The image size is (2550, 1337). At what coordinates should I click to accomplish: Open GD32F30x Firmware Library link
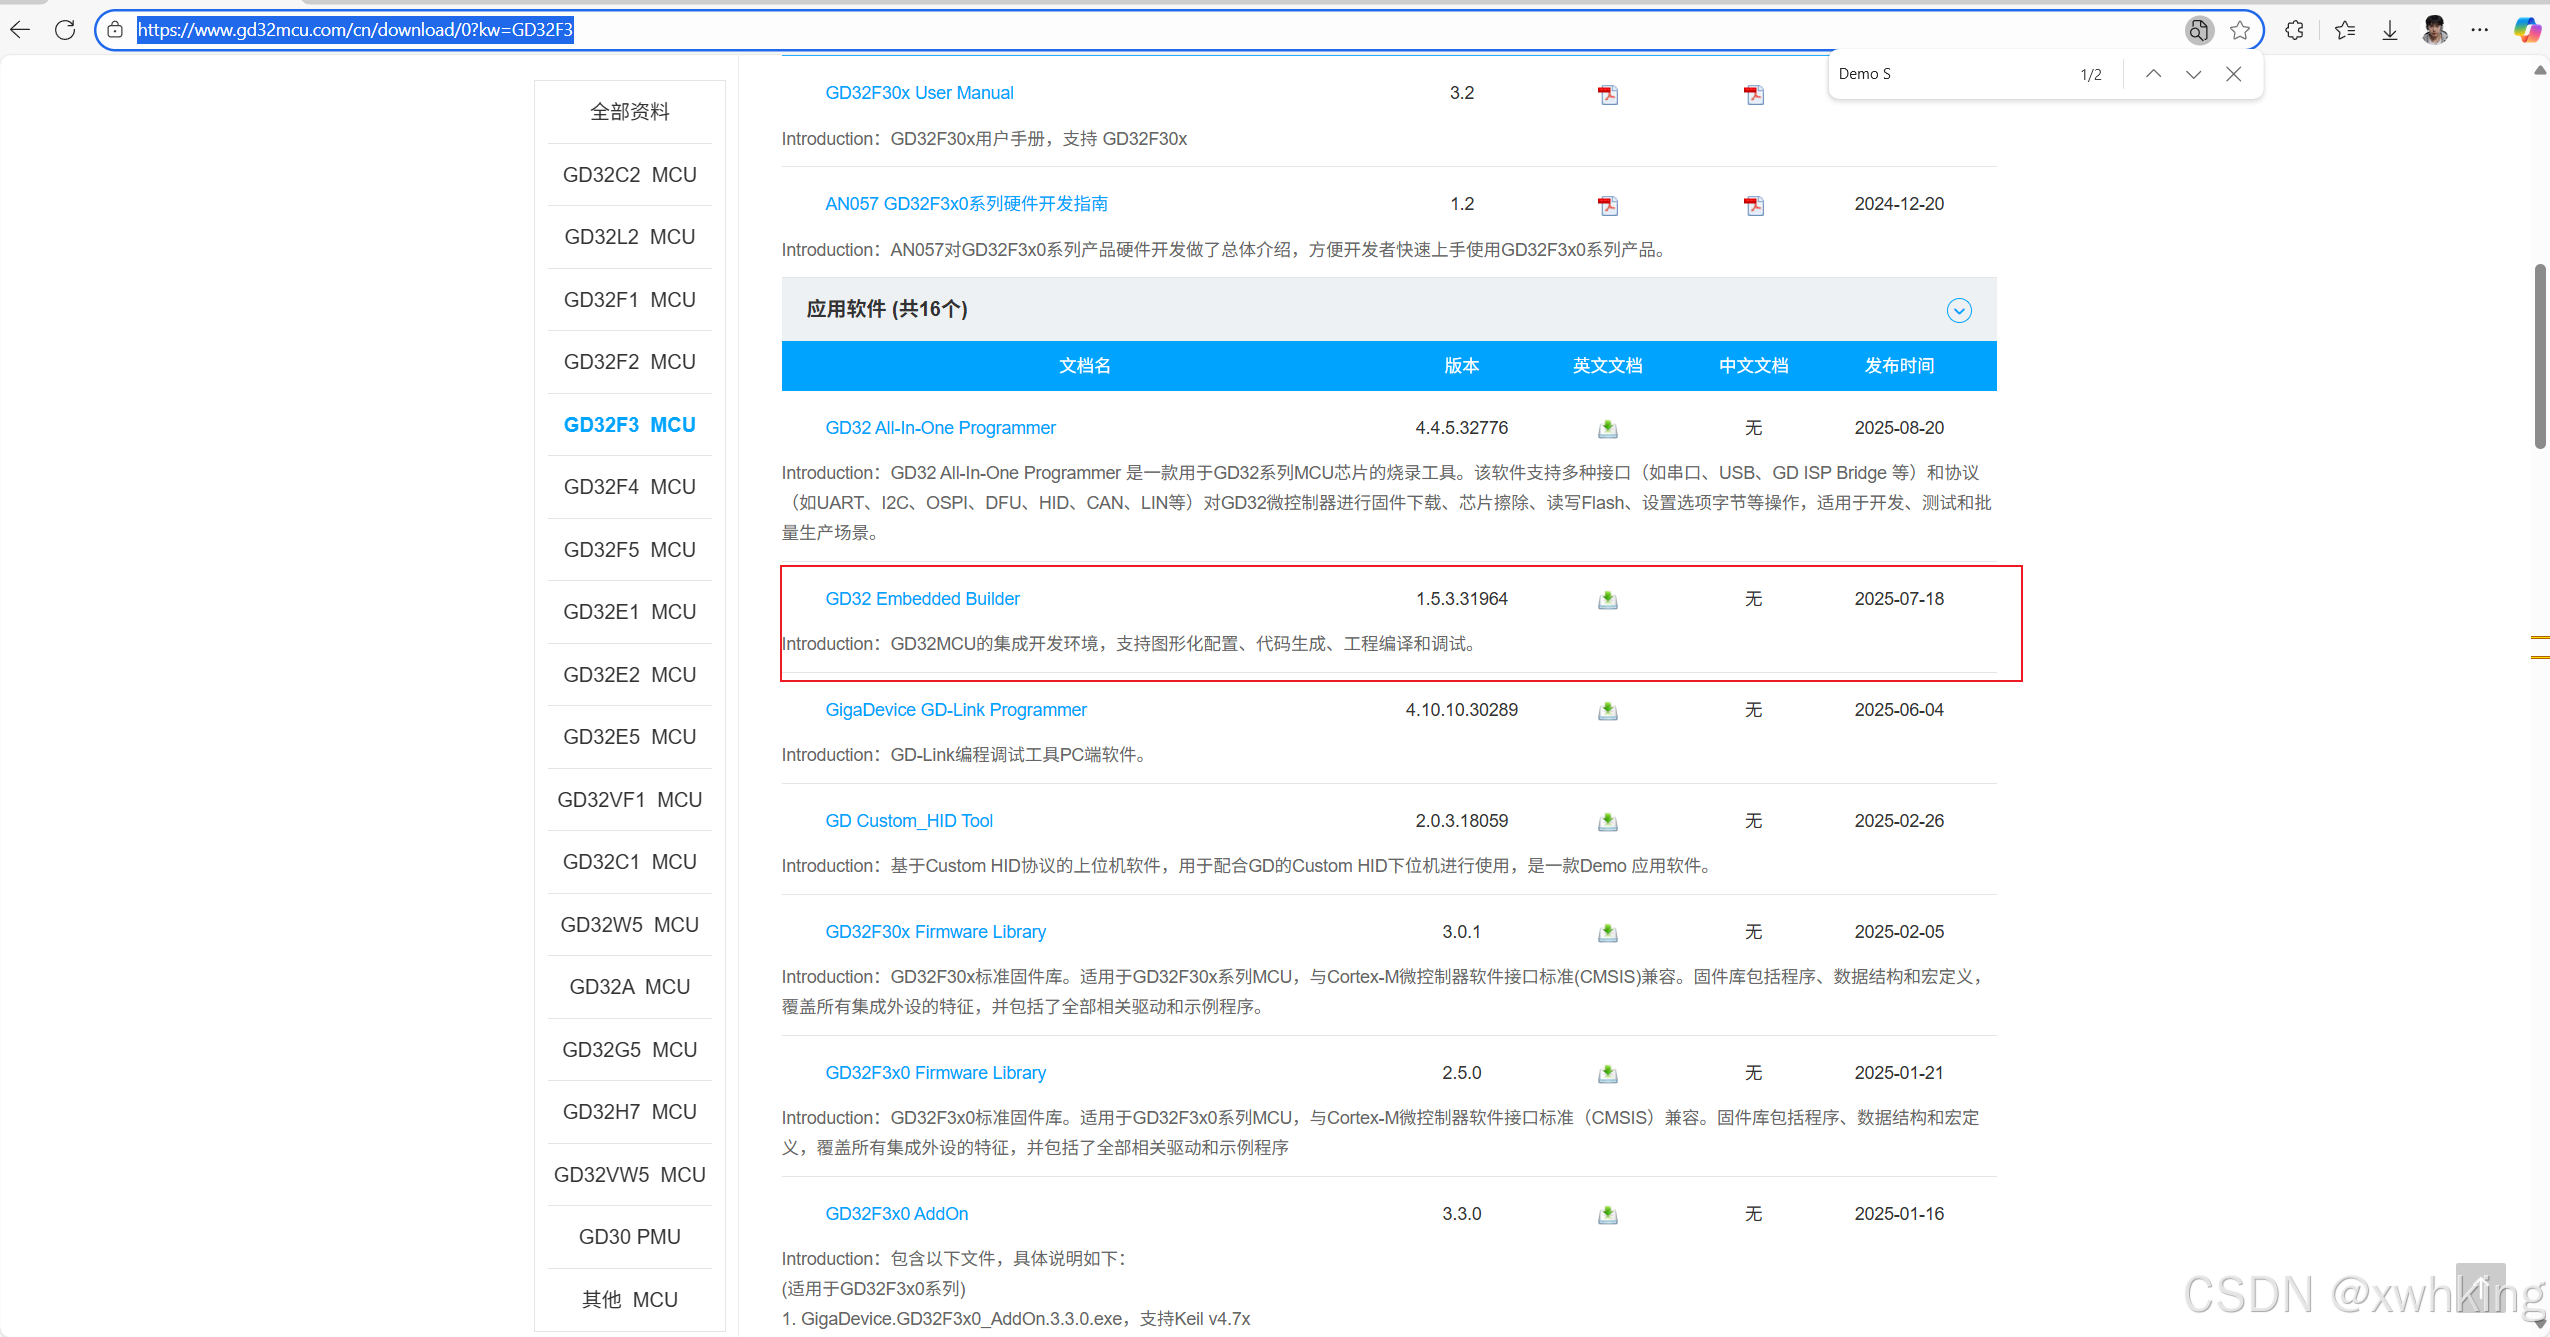[x=935, y=932]
